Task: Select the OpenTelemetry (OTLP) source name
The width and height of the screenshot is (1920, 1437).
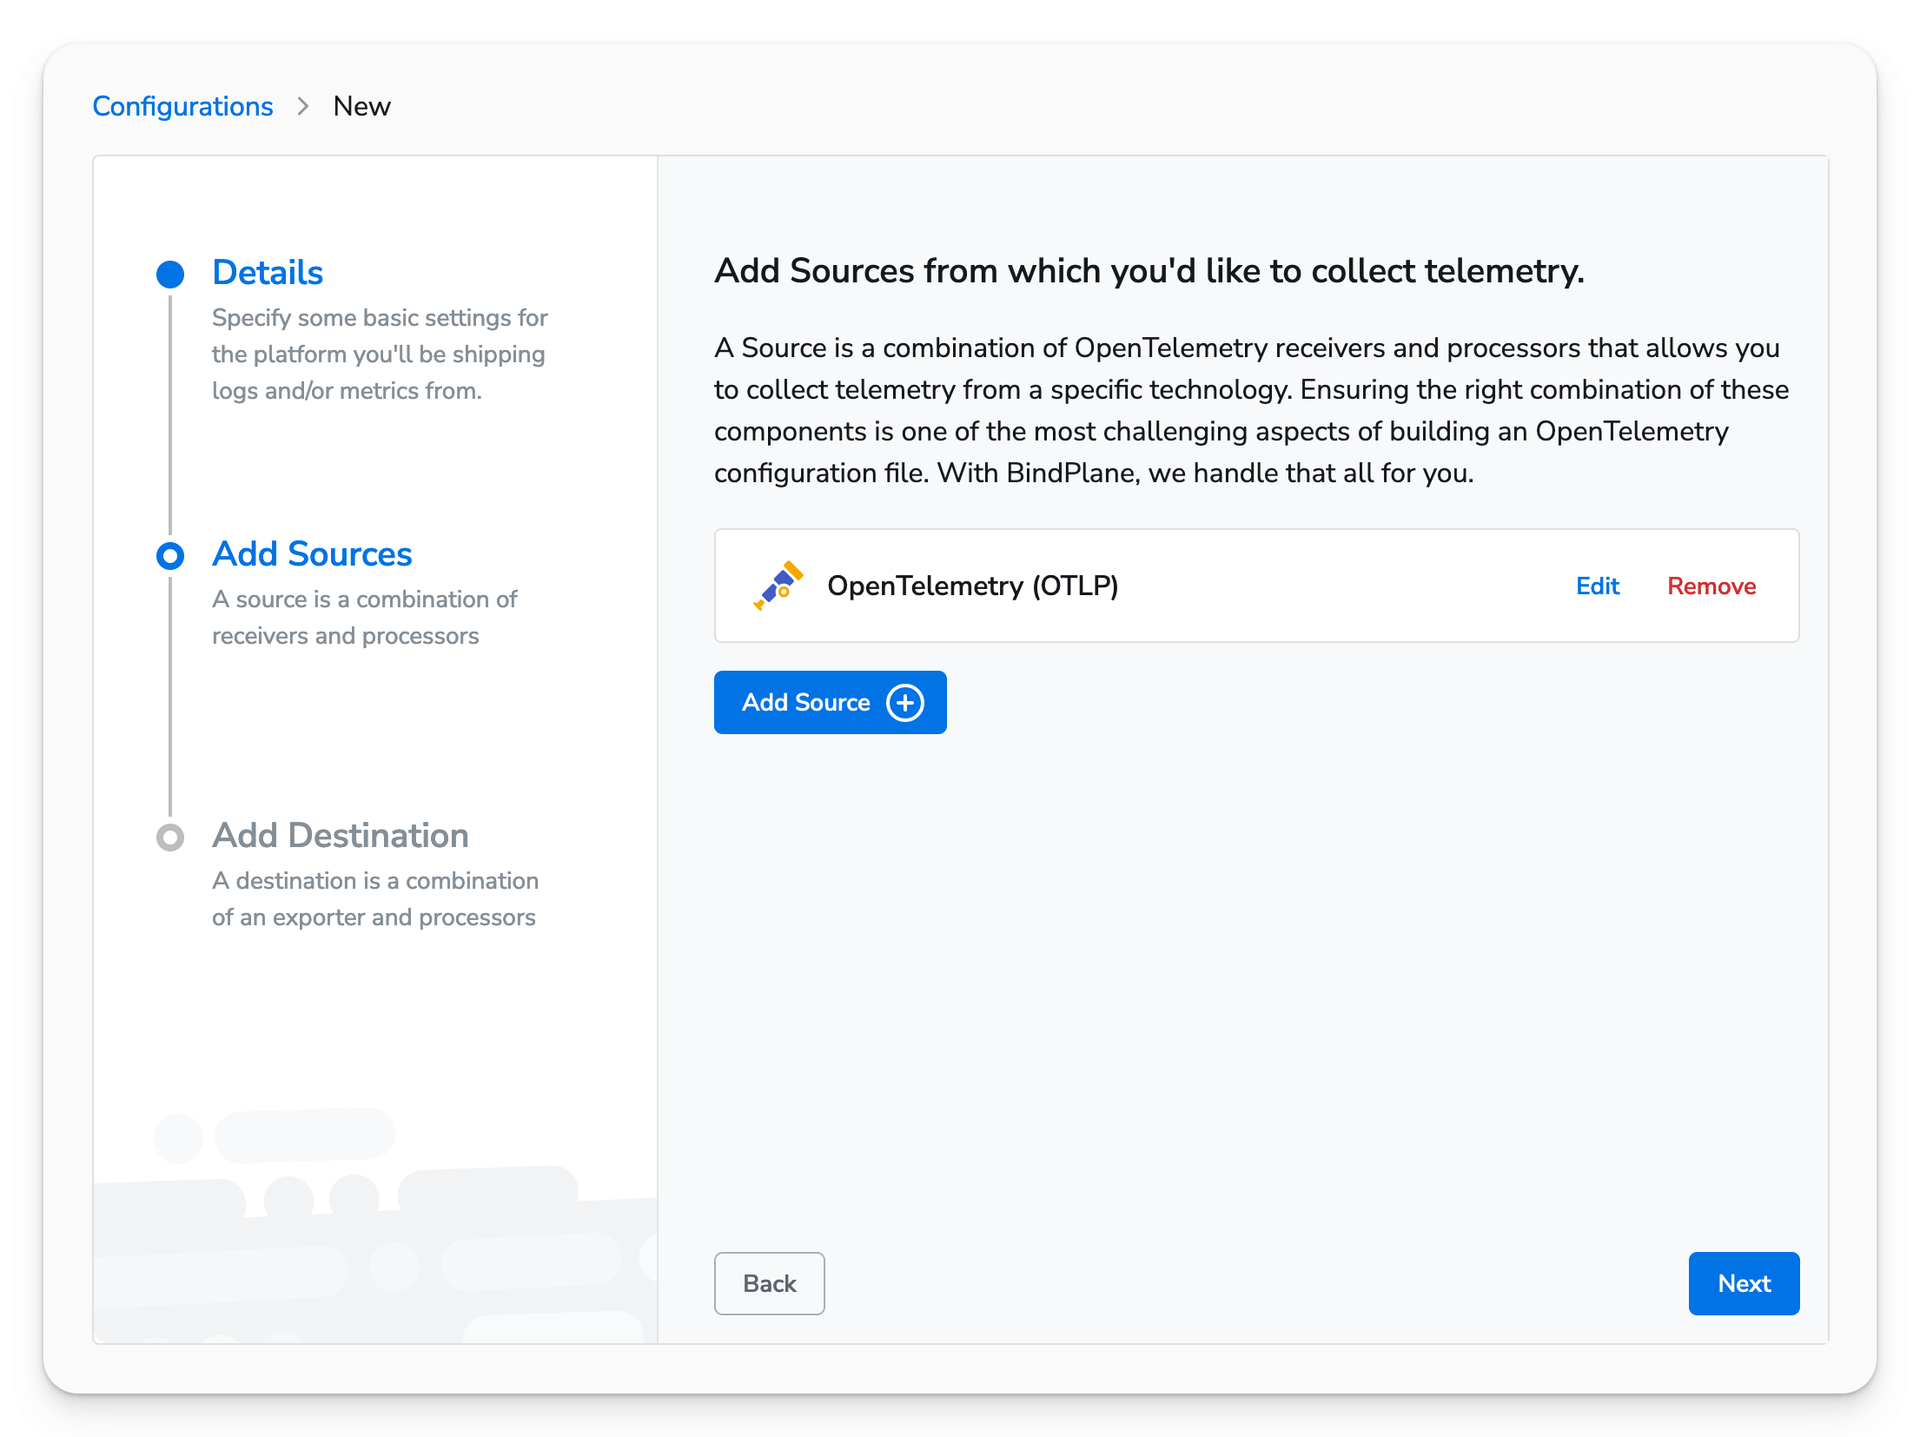Action: pos(973,586)
